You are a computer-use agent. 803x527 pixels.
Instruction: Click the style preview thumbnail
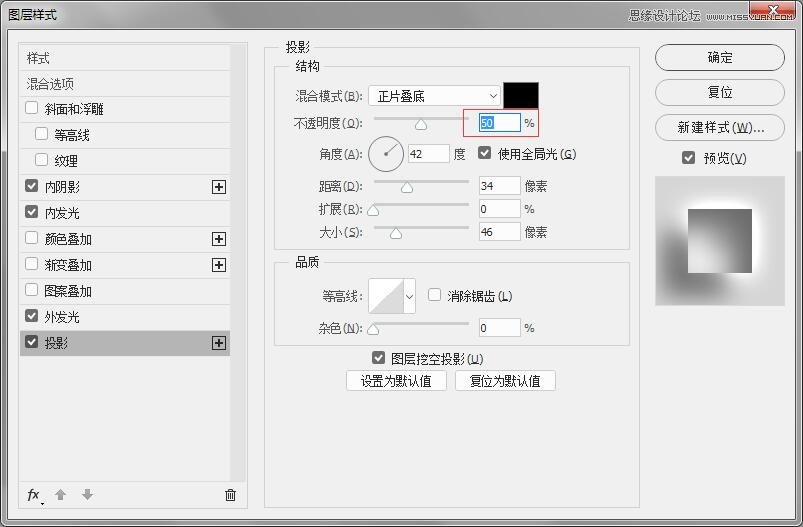click(720, 241)
